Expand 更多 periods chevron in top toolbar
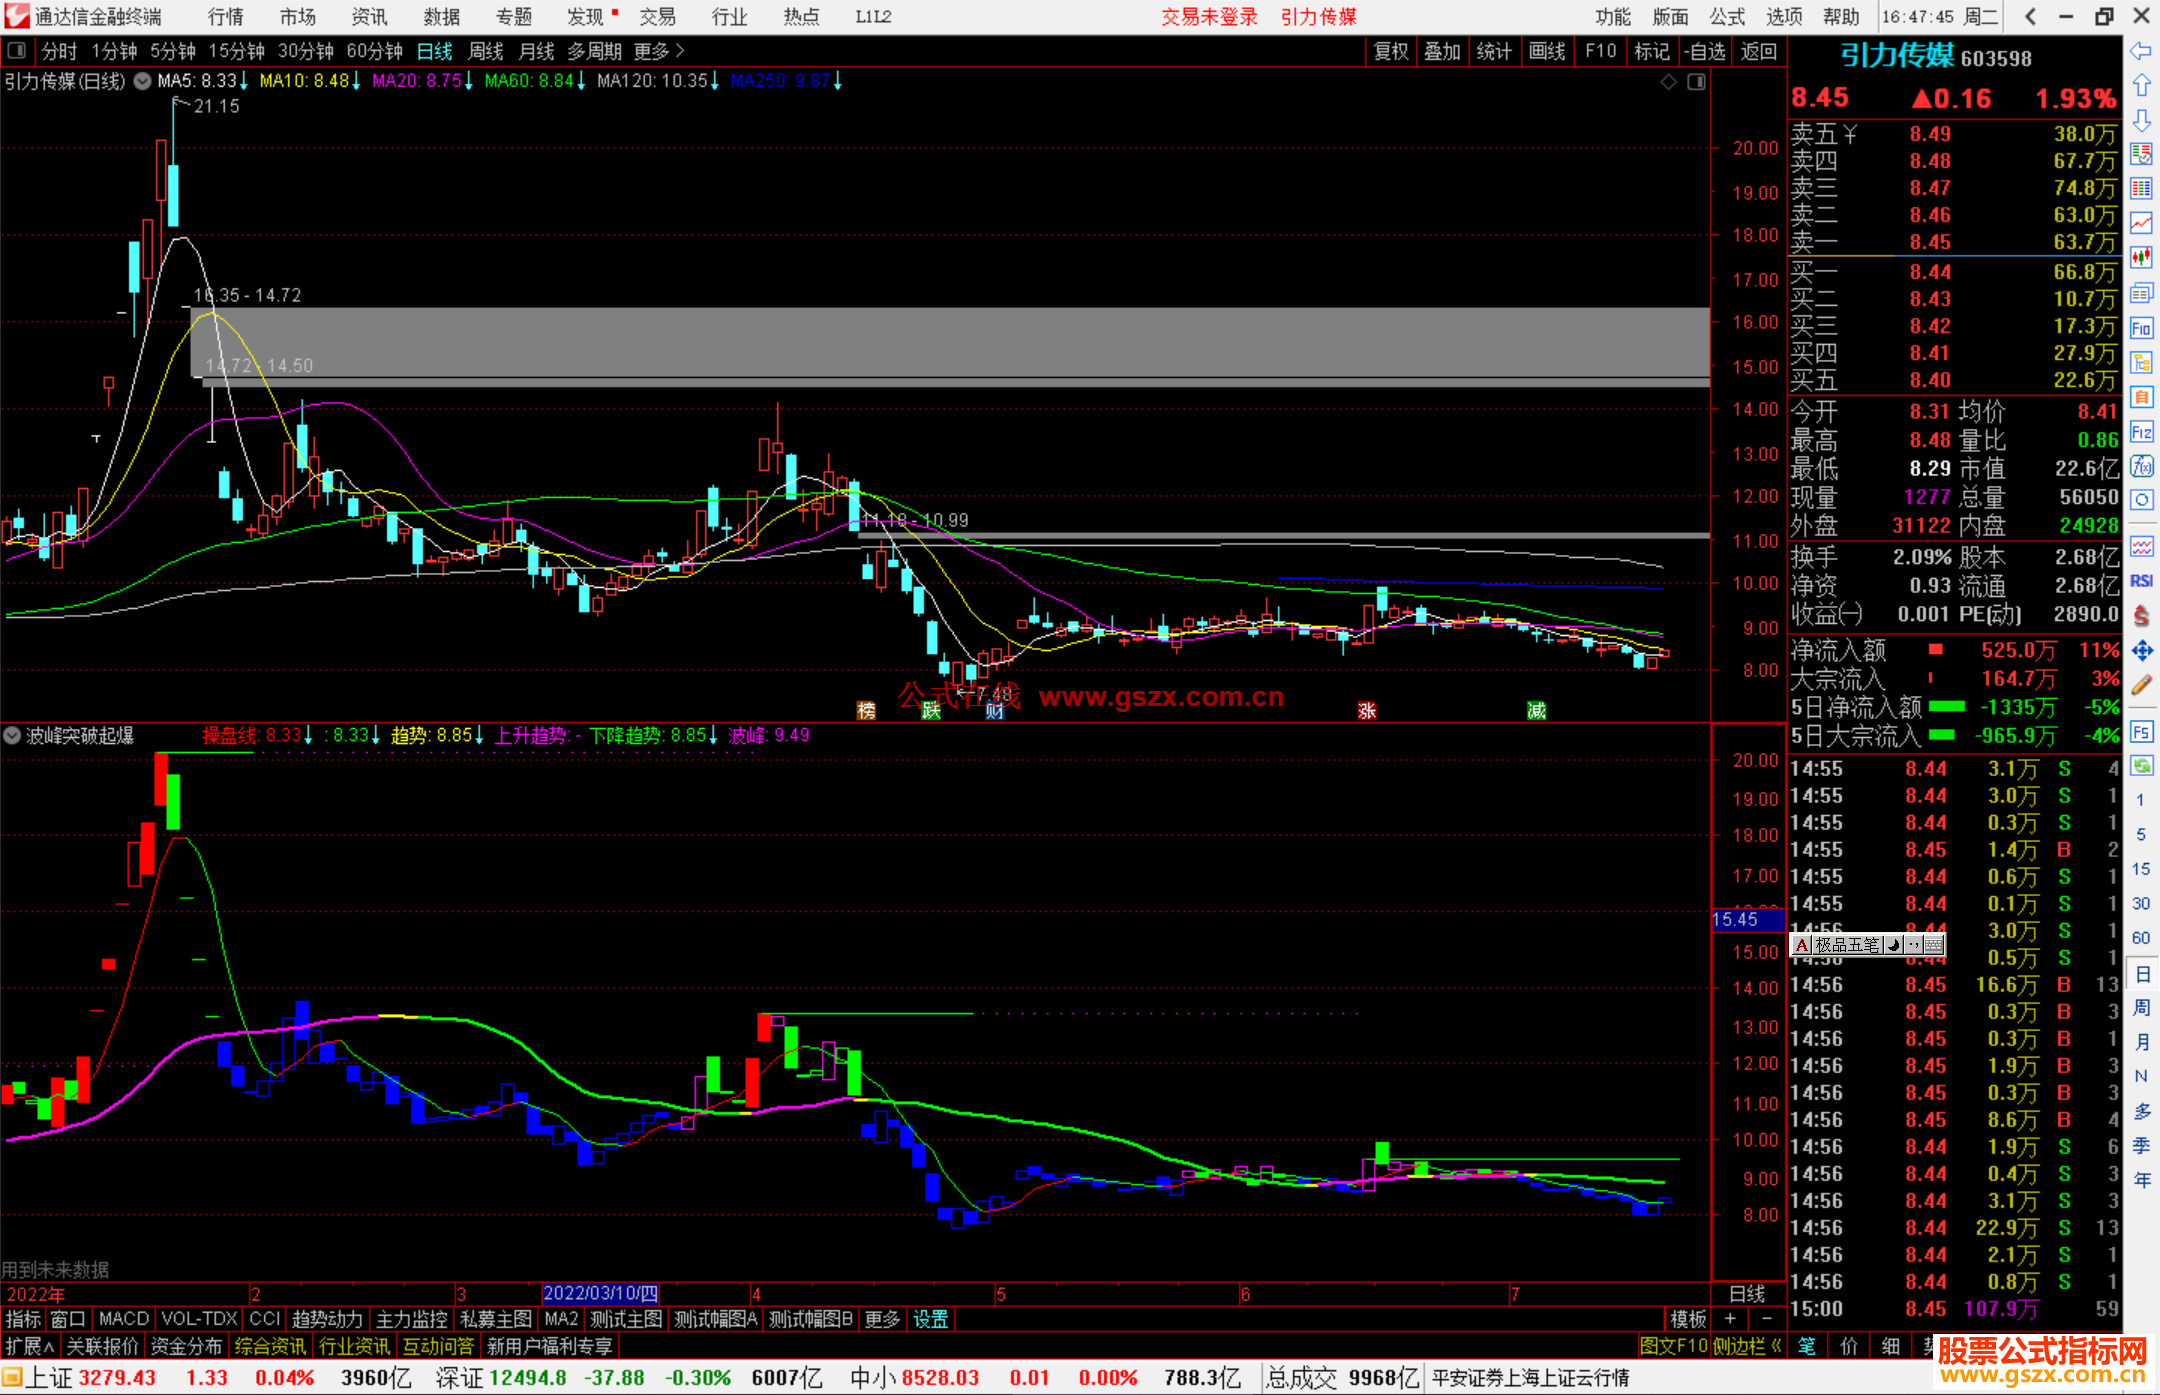This screenshot has height=1395, width=2160. click(660, 50)
